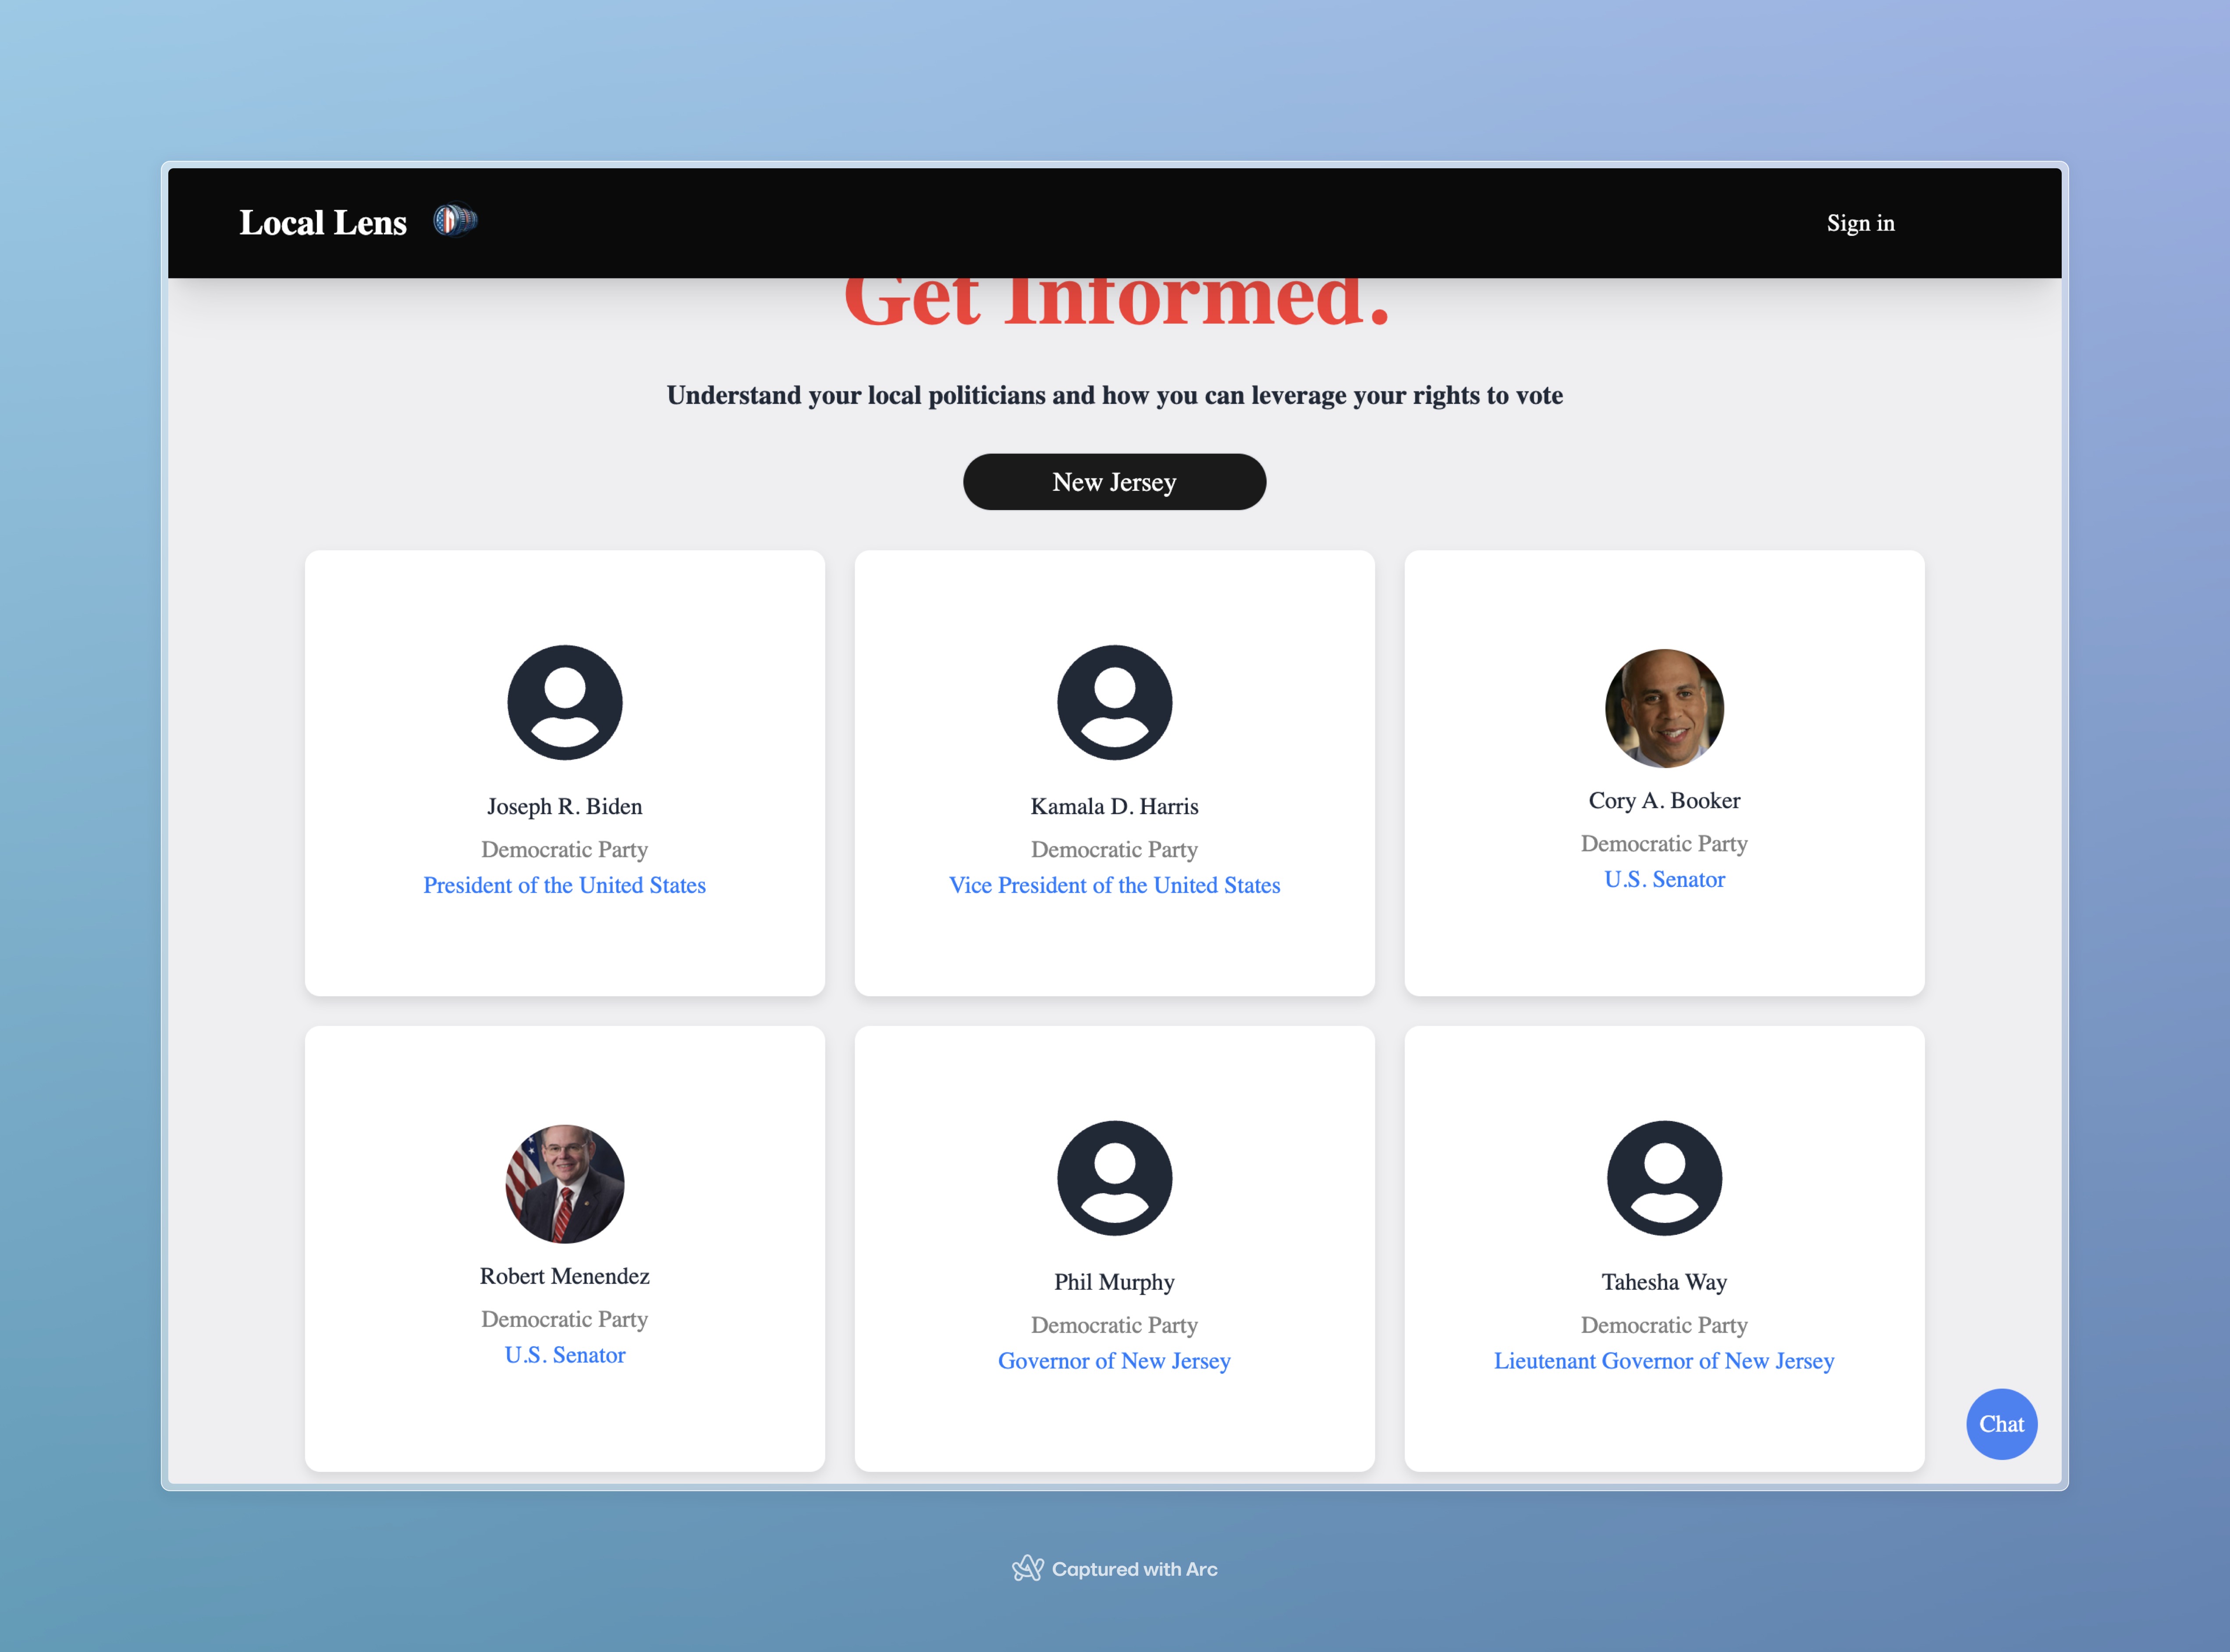Click Kamala D. Harris's placeholder avatar icon
This screenshot has height=1652, width=2230.
pyautogui.click(x=1114, y=702)
